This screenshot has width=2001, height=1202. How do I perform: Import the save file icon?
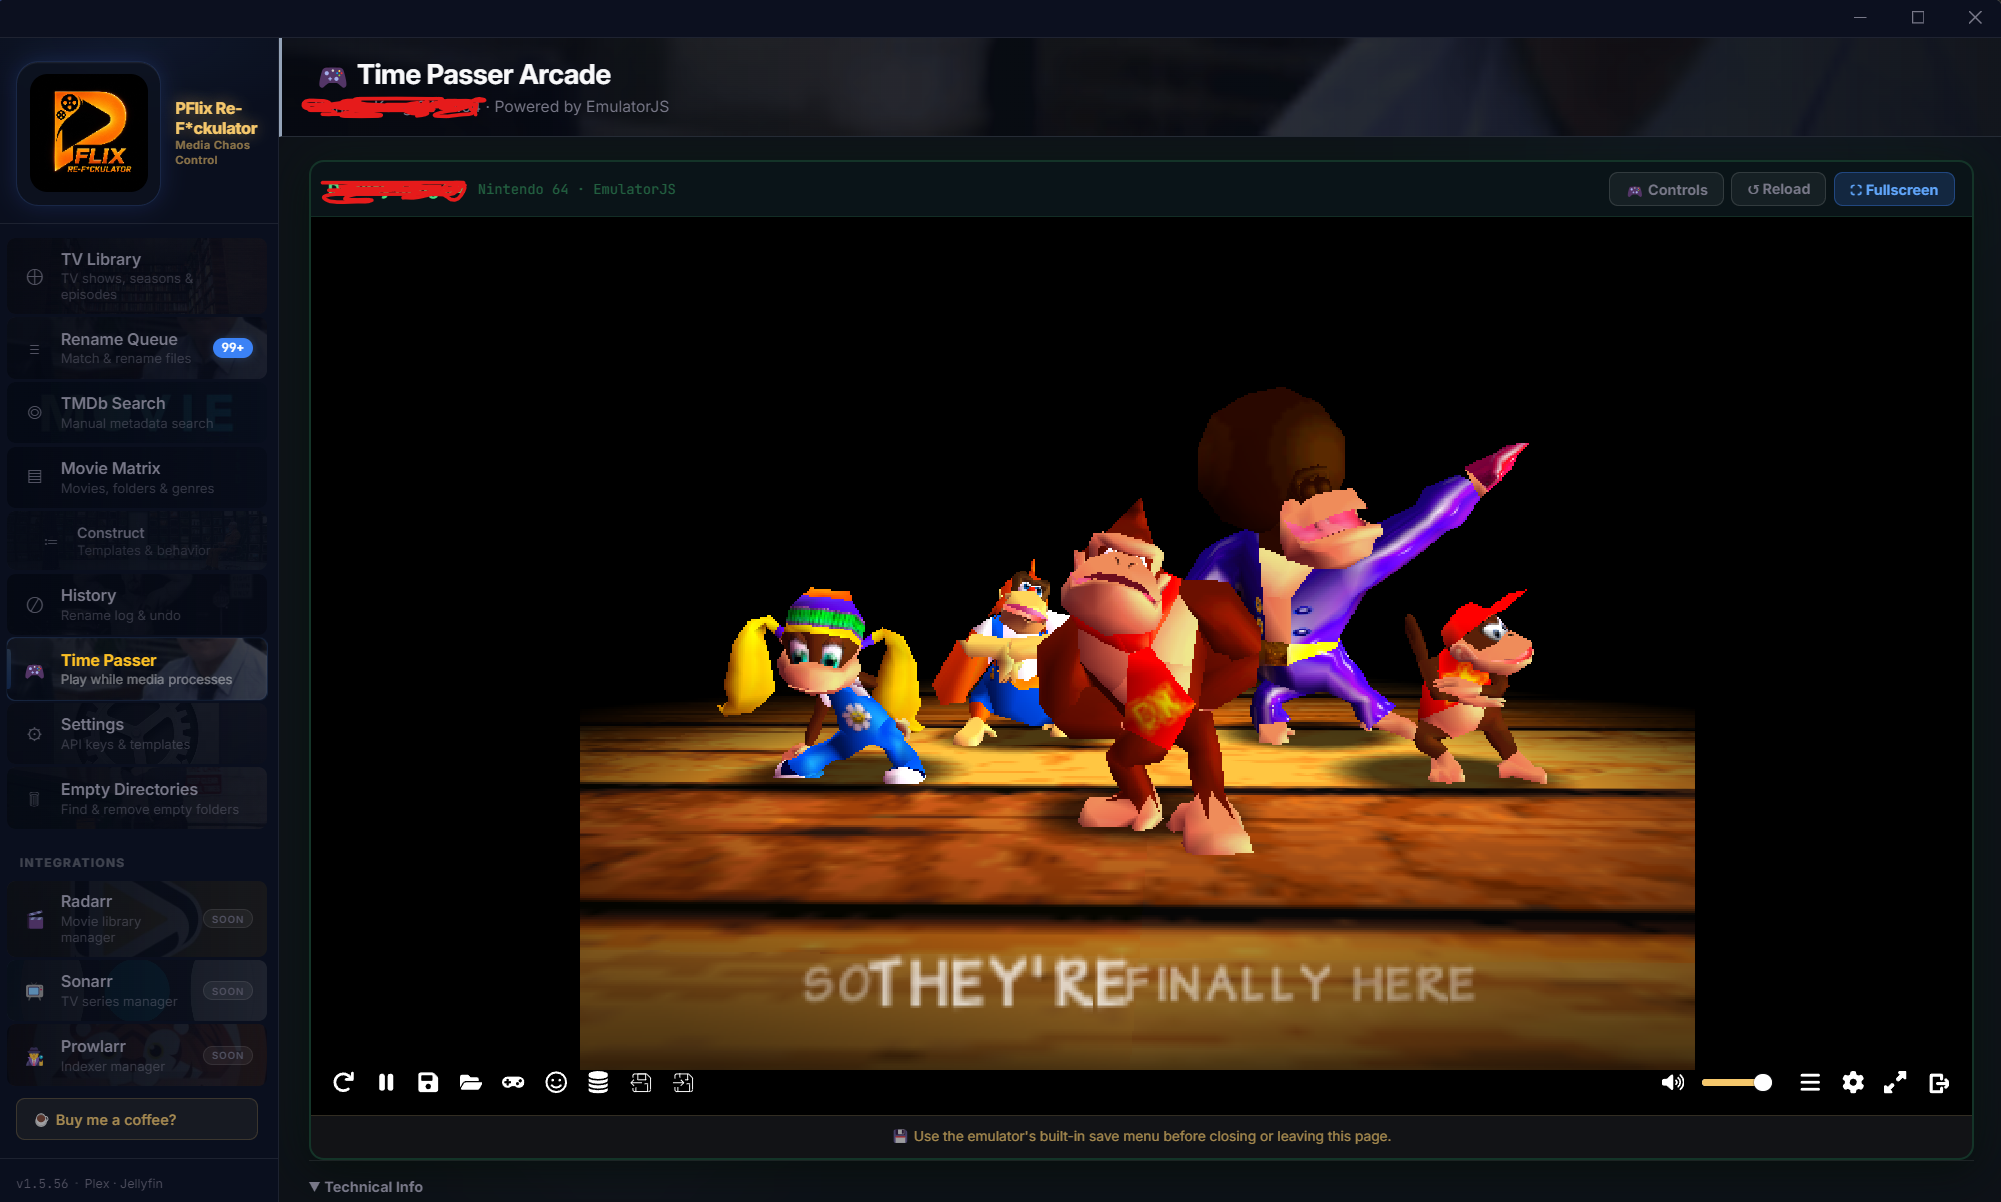pyautogui.click(x=683, y=1082)
